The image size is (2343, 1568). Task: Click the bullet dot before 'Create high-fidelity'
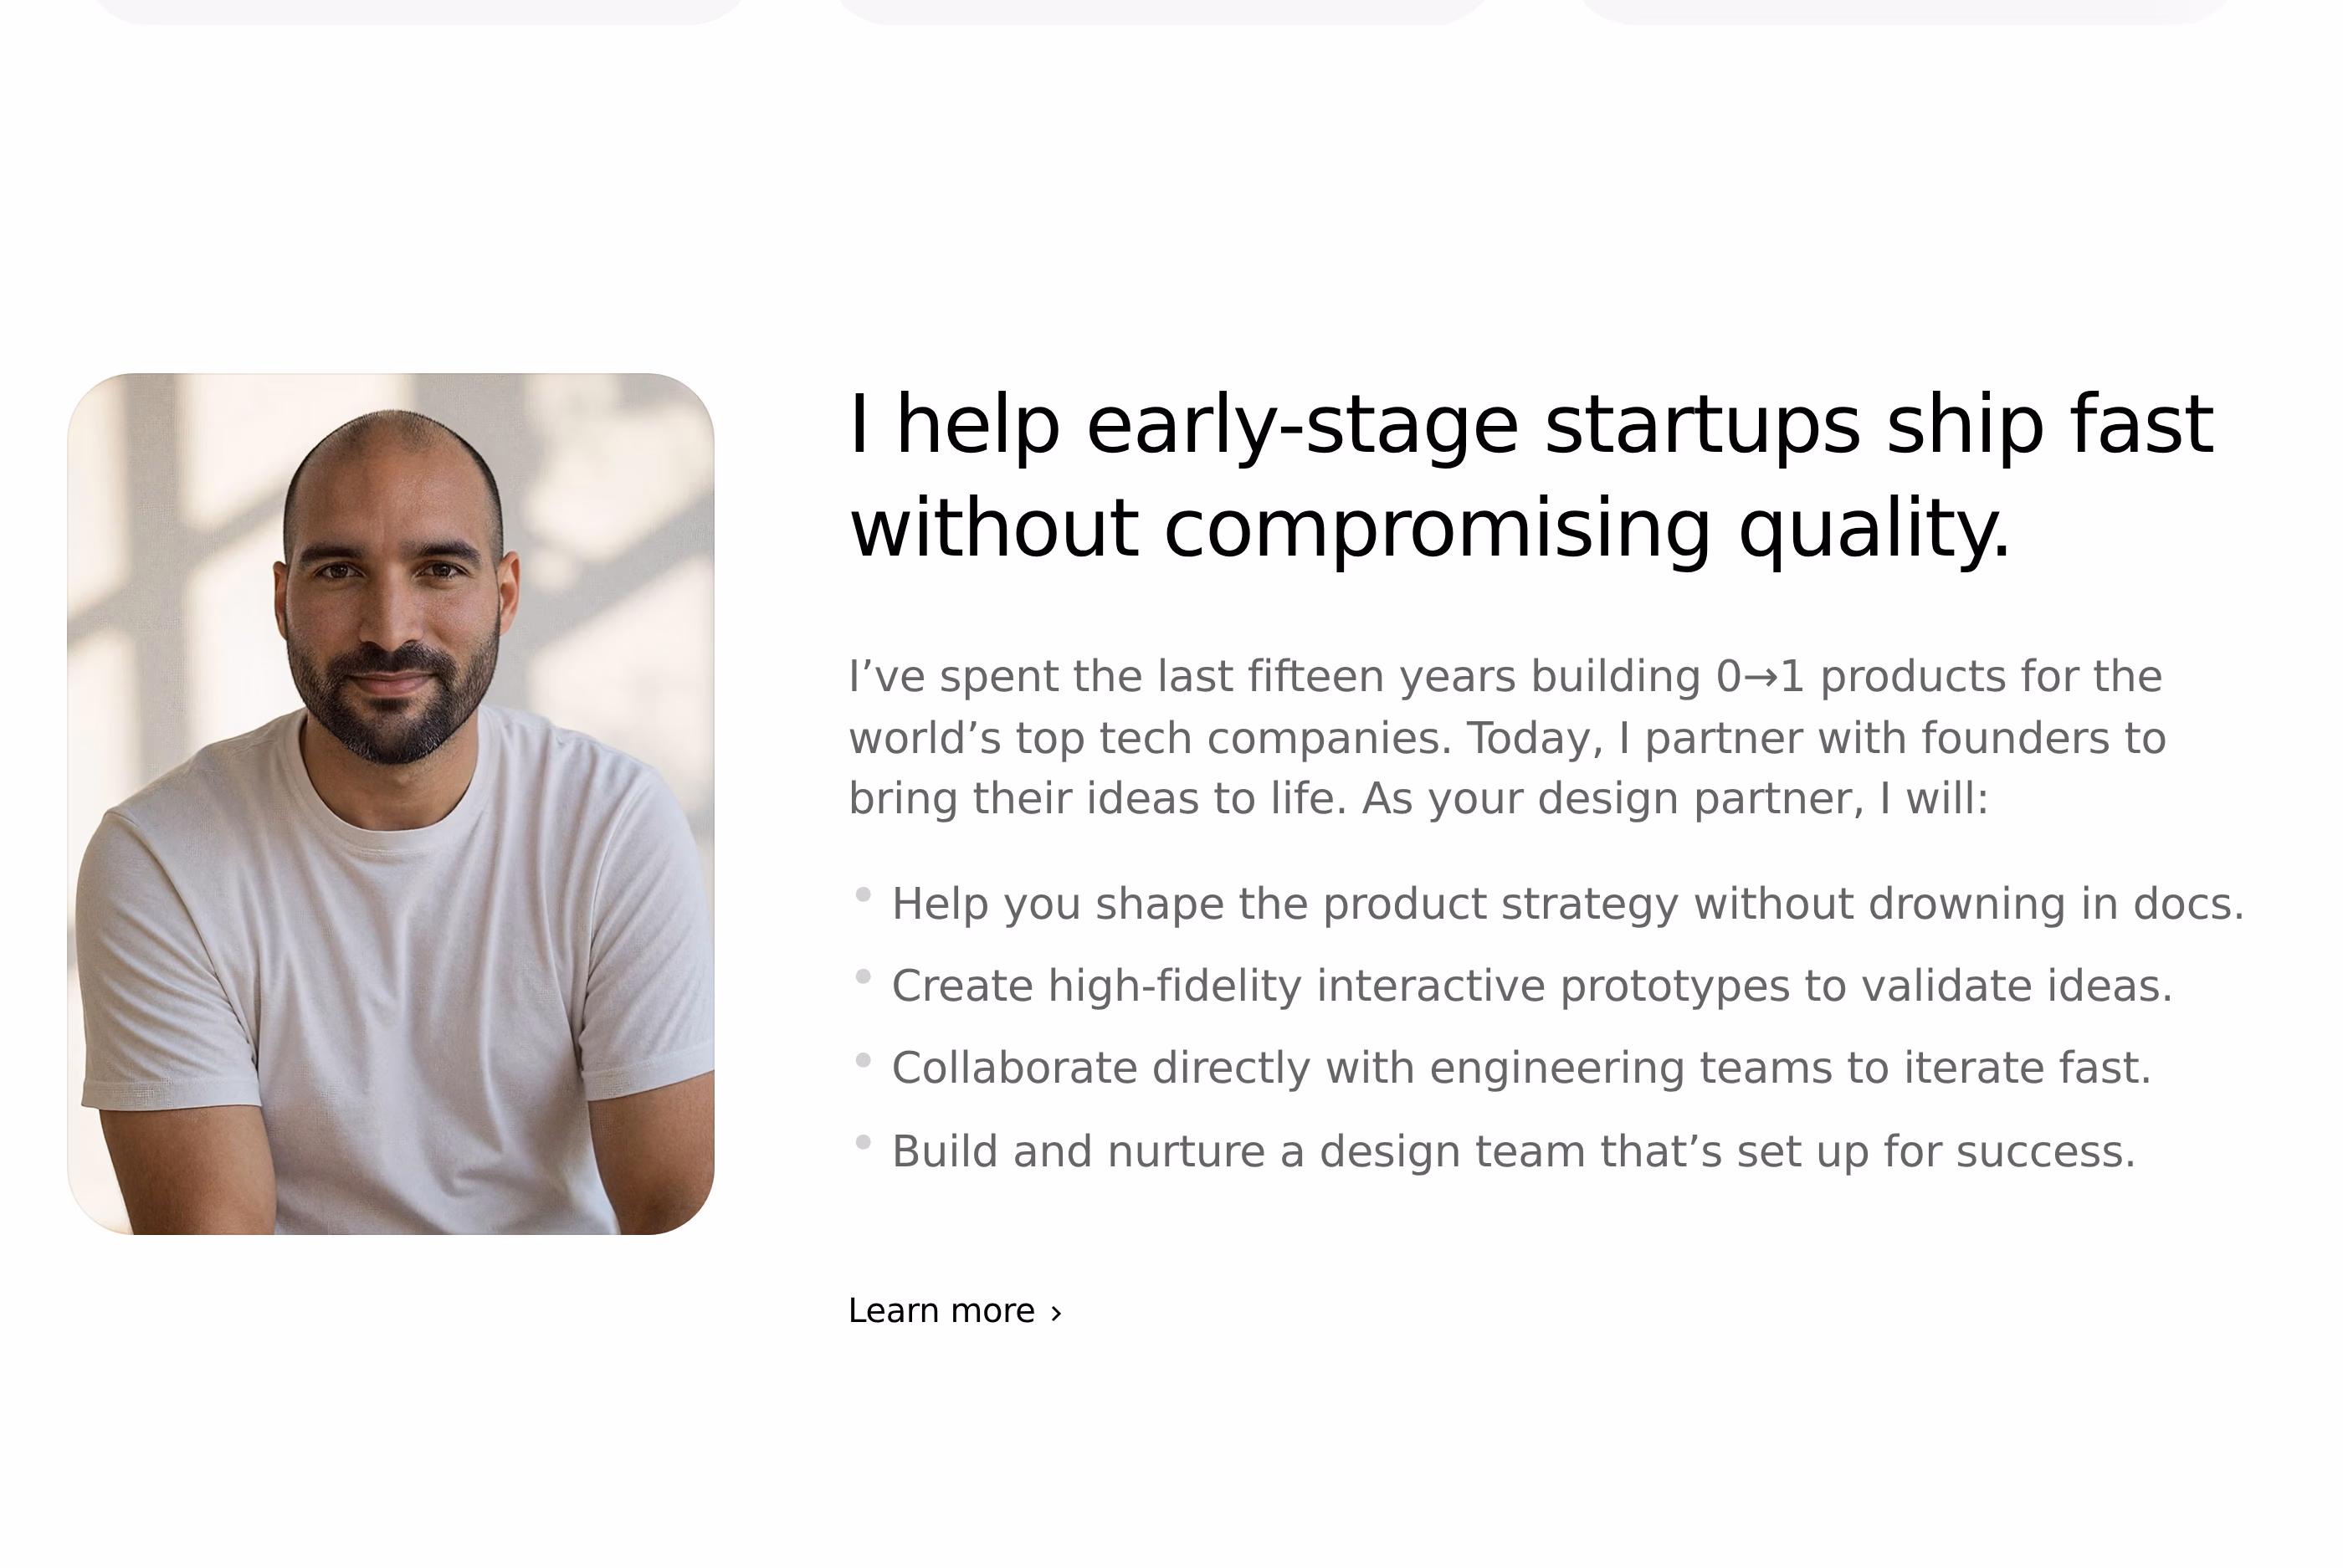tap(863, 977)
